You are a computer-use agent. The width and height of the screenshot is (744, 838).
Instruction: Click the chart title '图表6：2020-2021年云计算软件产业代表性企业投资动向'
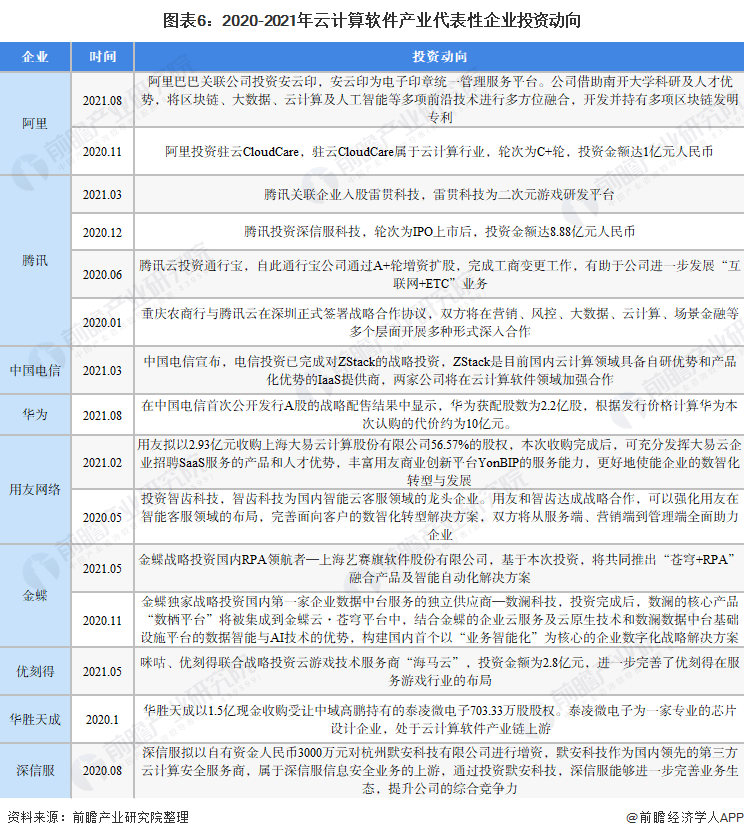point(371,21)
